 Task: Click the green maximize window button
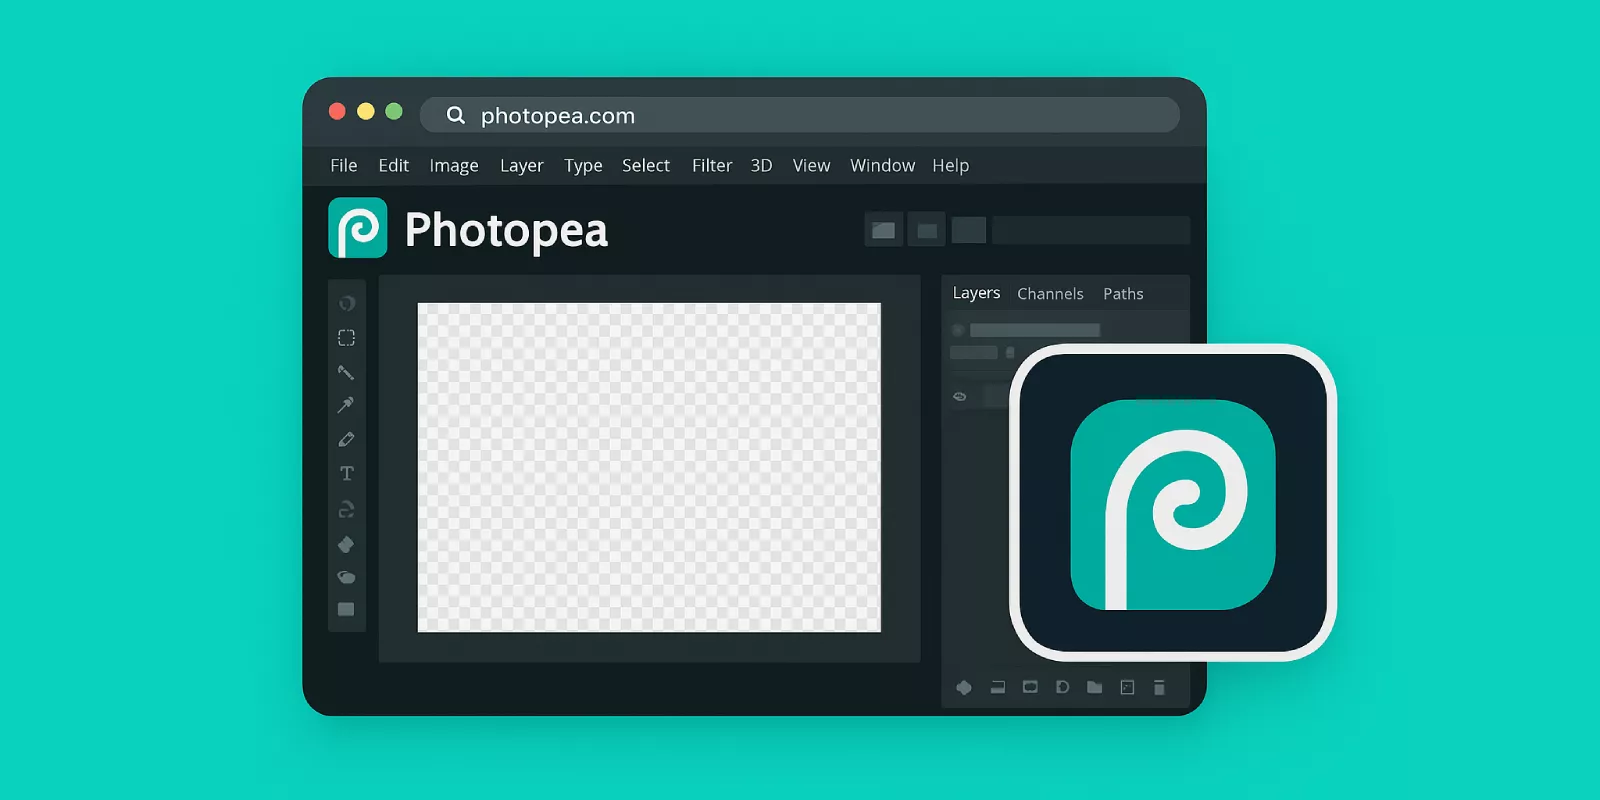tap(394, 111)
